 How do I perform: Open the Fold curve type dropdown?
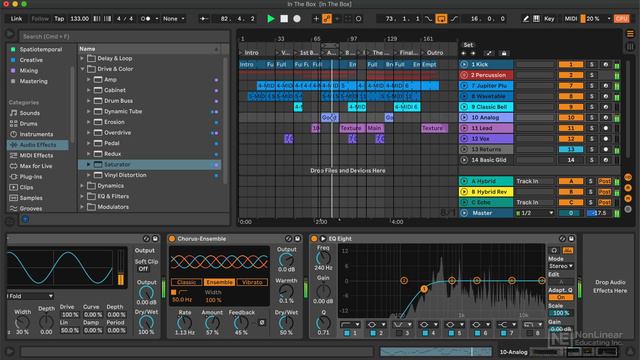(x=31, y=296)
